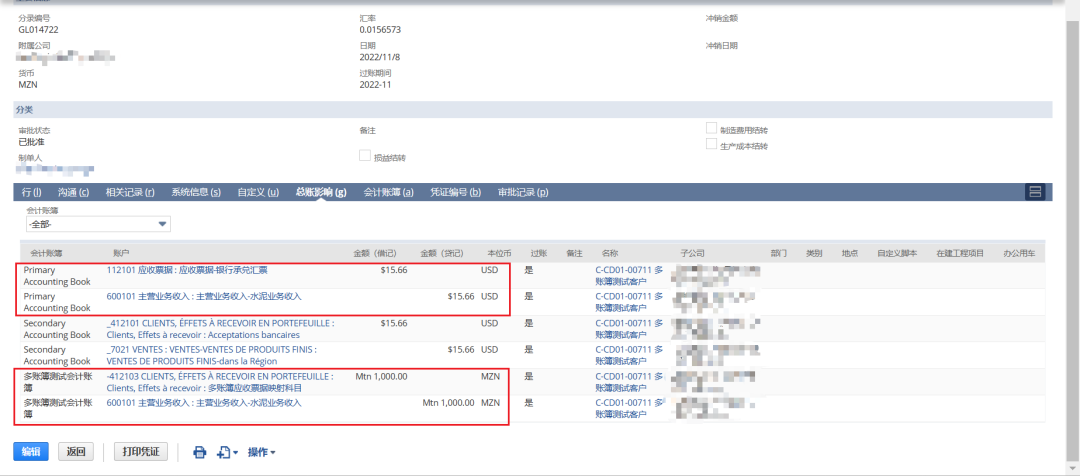Viewport: 1080px width, 476px height.
Task: Open account link _412101 CLIENTS, EFFETS À RECEVOIR
Action: 220,329
